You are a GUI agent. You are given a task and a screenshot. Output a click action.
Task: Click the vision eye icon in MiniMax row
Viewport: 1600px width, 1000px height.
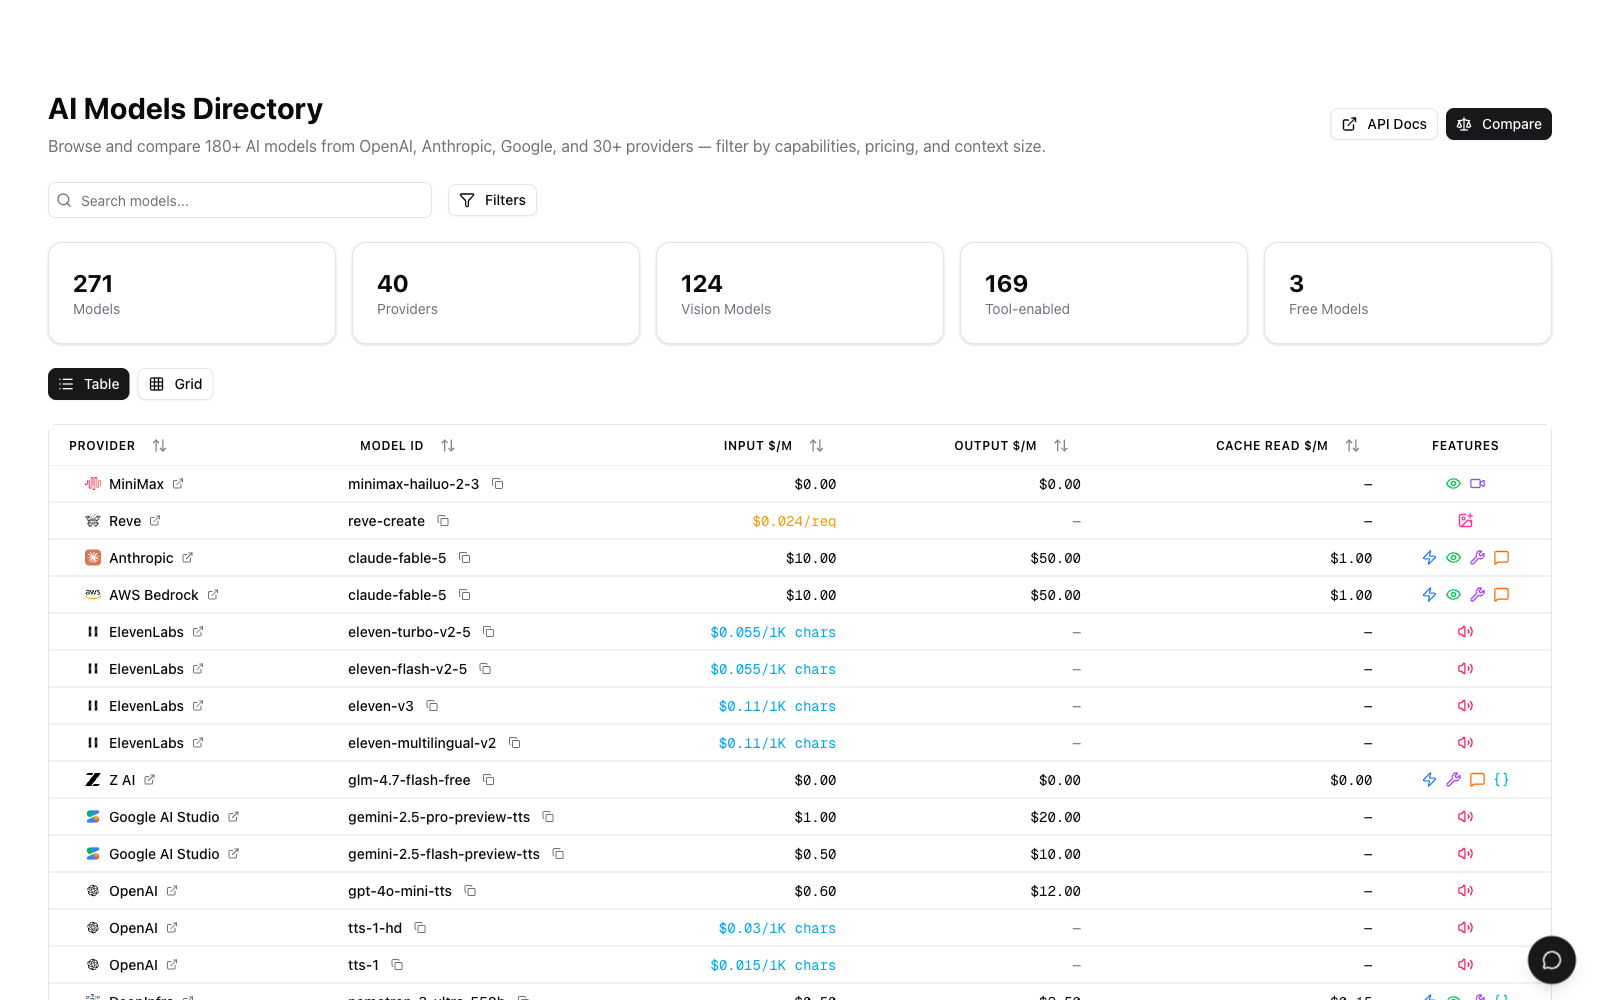coord(1453,484)
